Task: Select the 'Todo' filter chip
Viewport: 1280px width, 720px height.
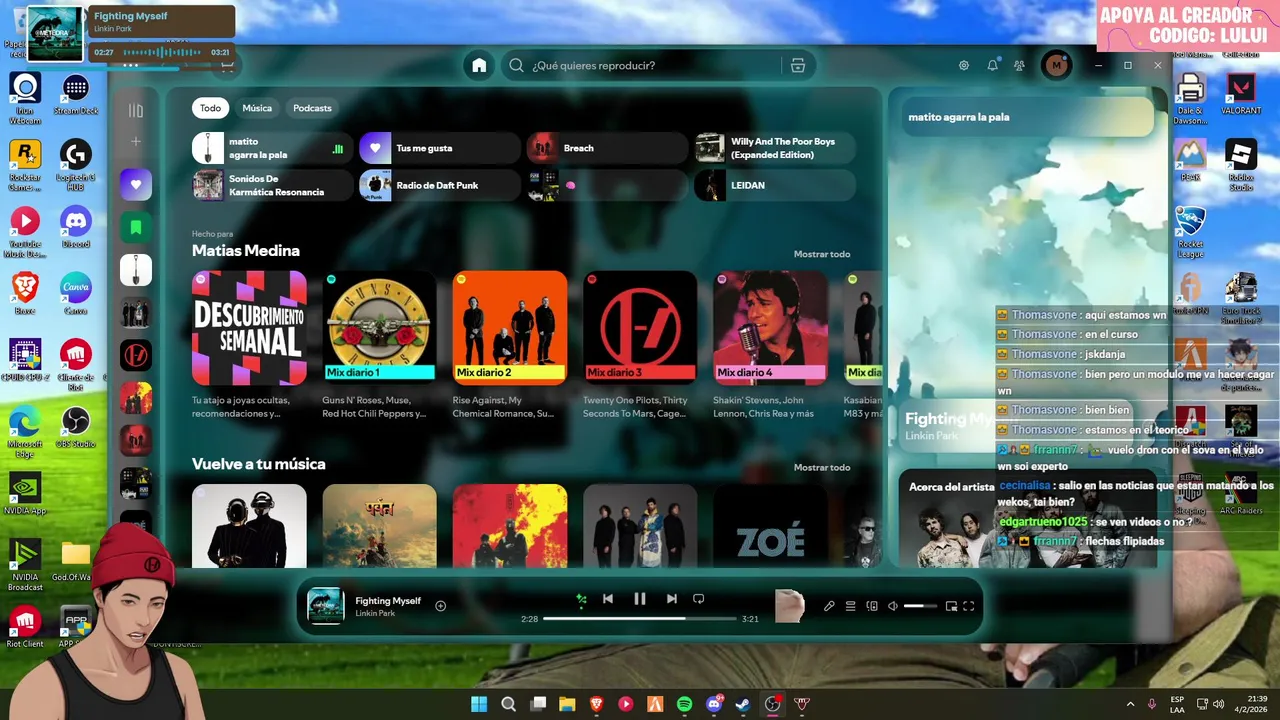Action: tap(210, 108)
